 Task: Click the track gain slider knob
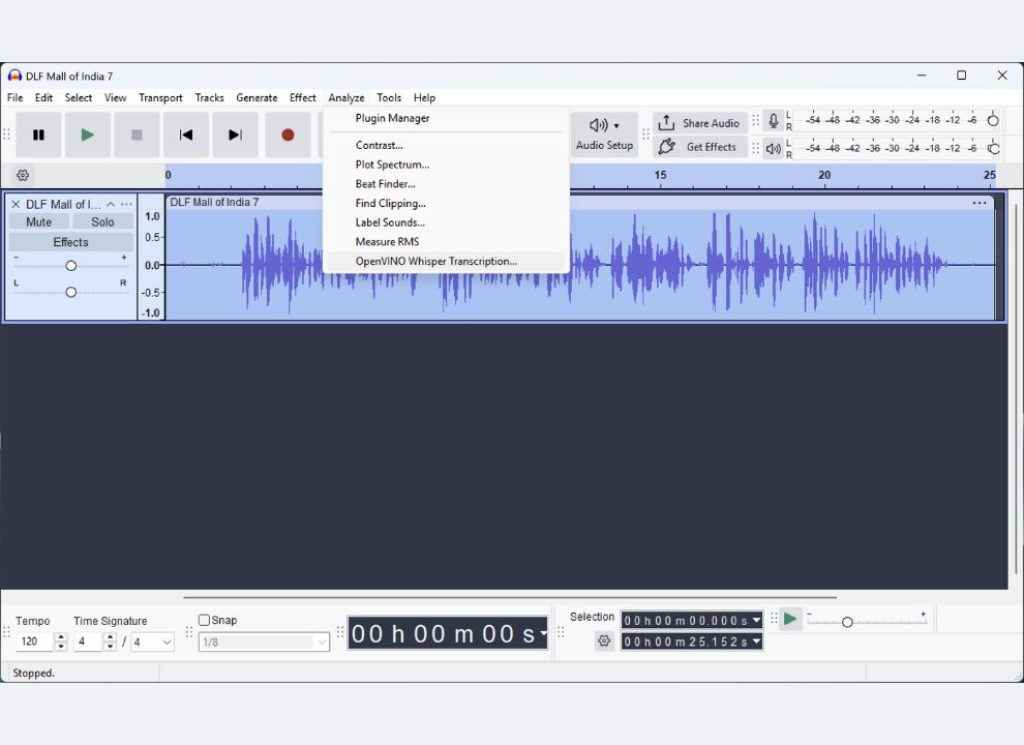point(71,266)
